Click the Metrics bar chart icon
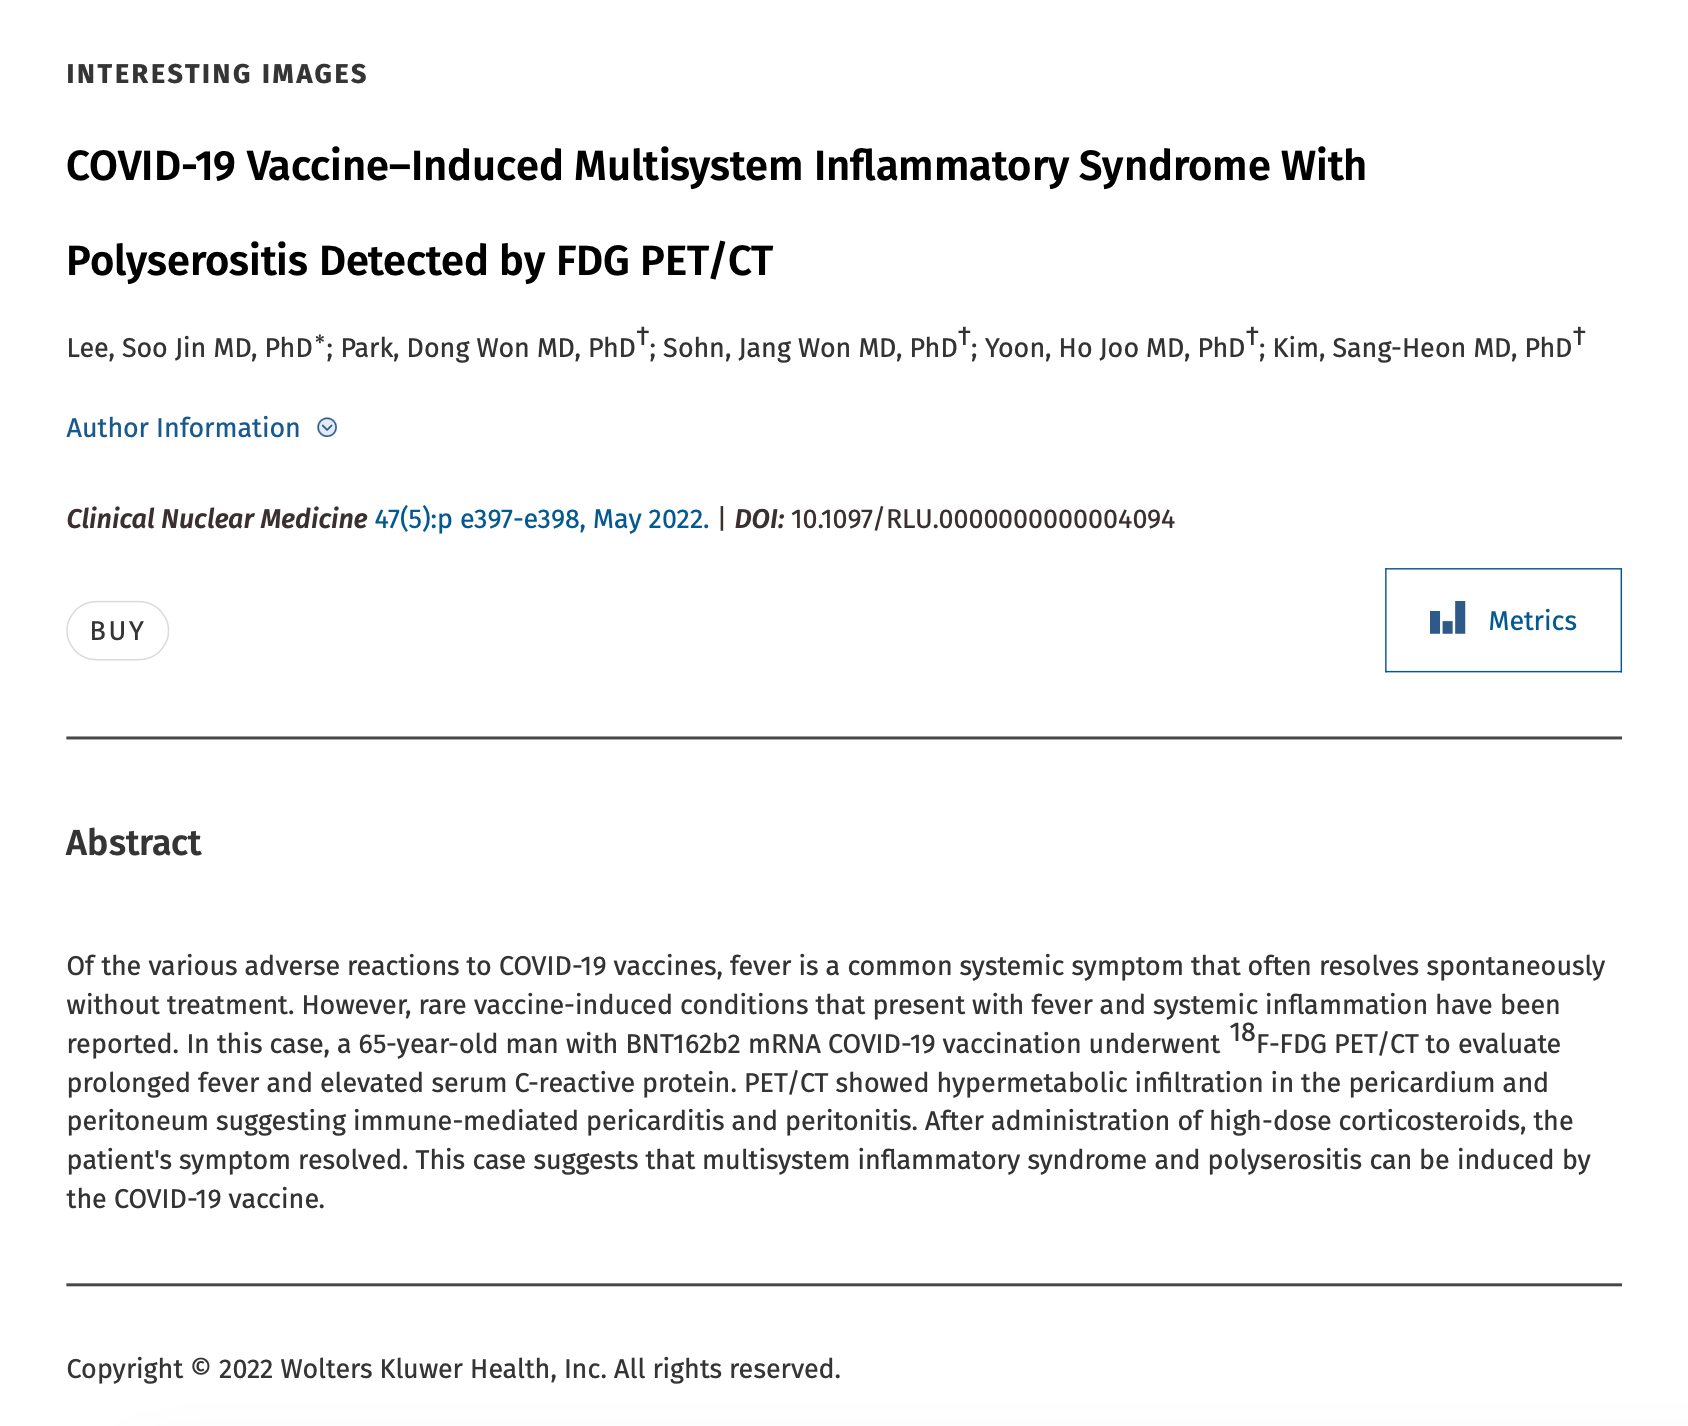 pyautogui.click(x=1447, y=618)
